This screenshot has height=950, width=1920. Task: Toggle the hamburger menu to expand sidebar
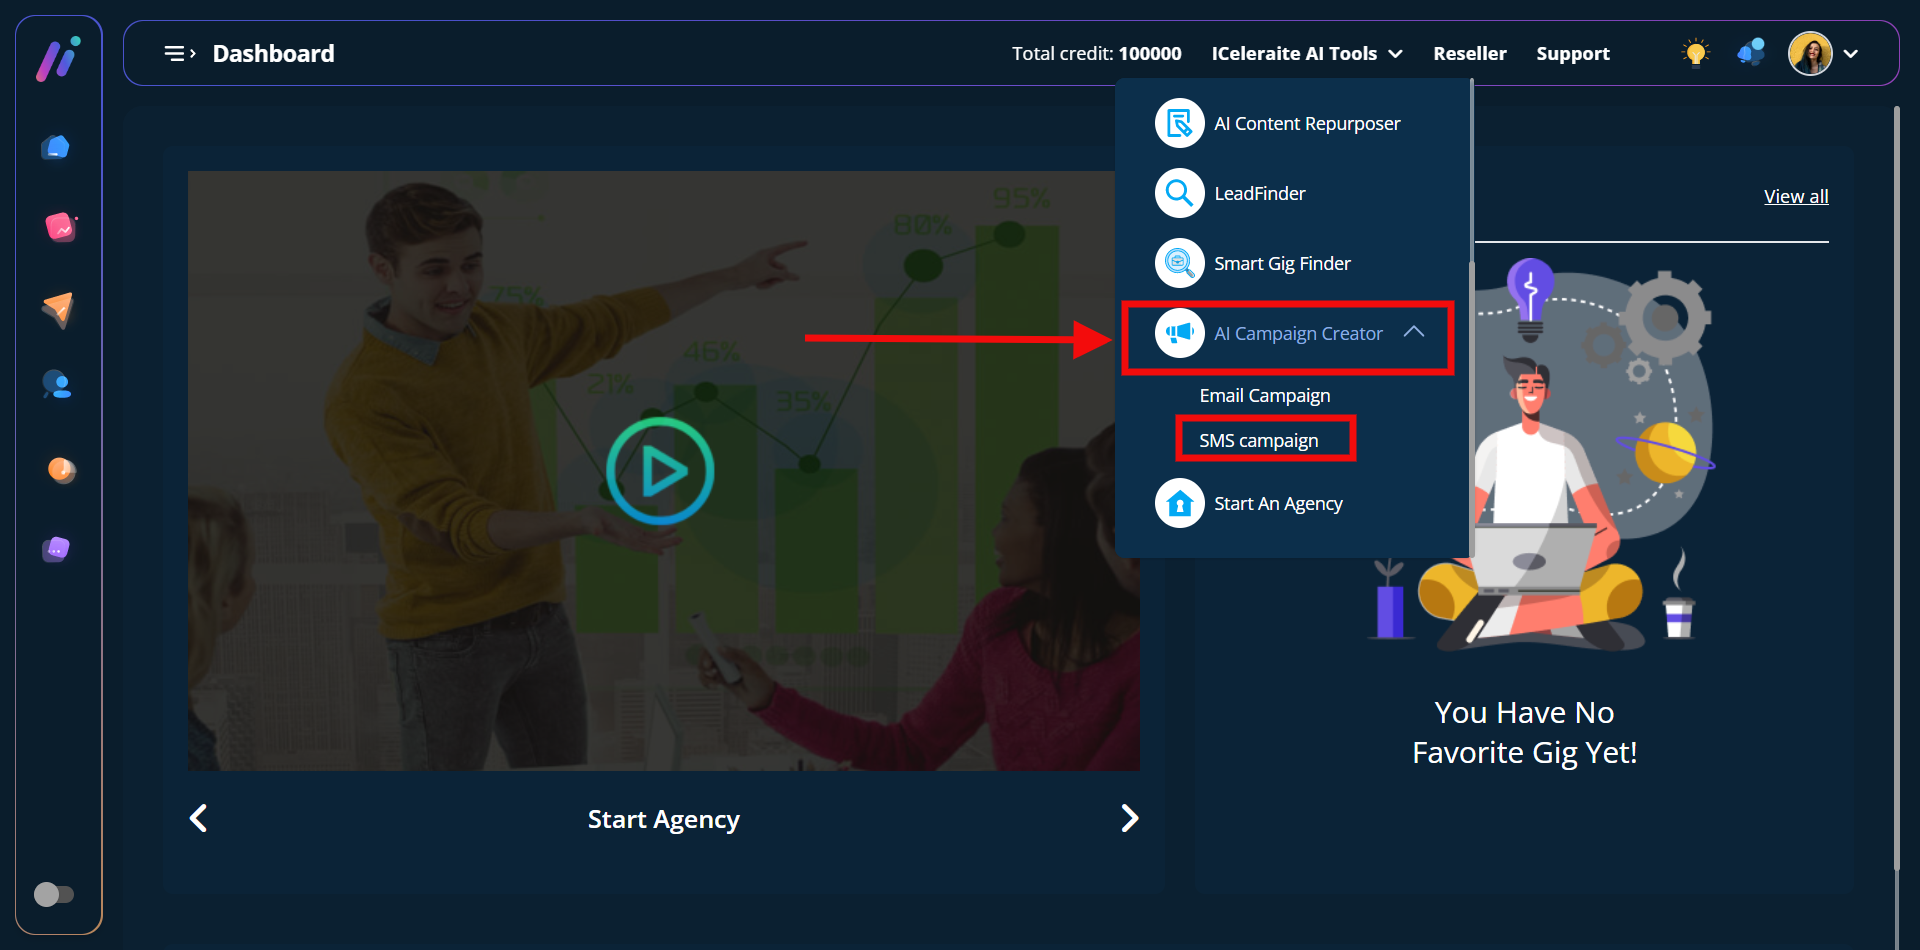[179, 54]
